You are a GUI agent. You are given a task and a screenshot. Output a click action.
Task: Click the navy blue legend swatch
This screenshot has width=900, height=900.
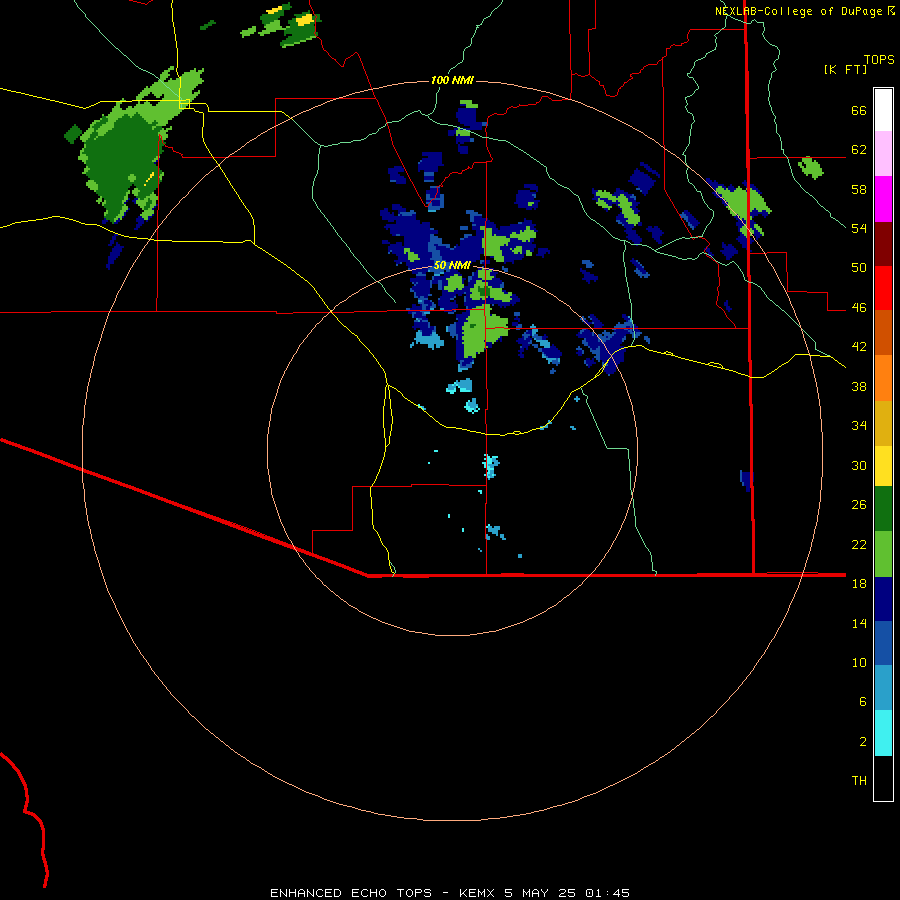(883, 599)
